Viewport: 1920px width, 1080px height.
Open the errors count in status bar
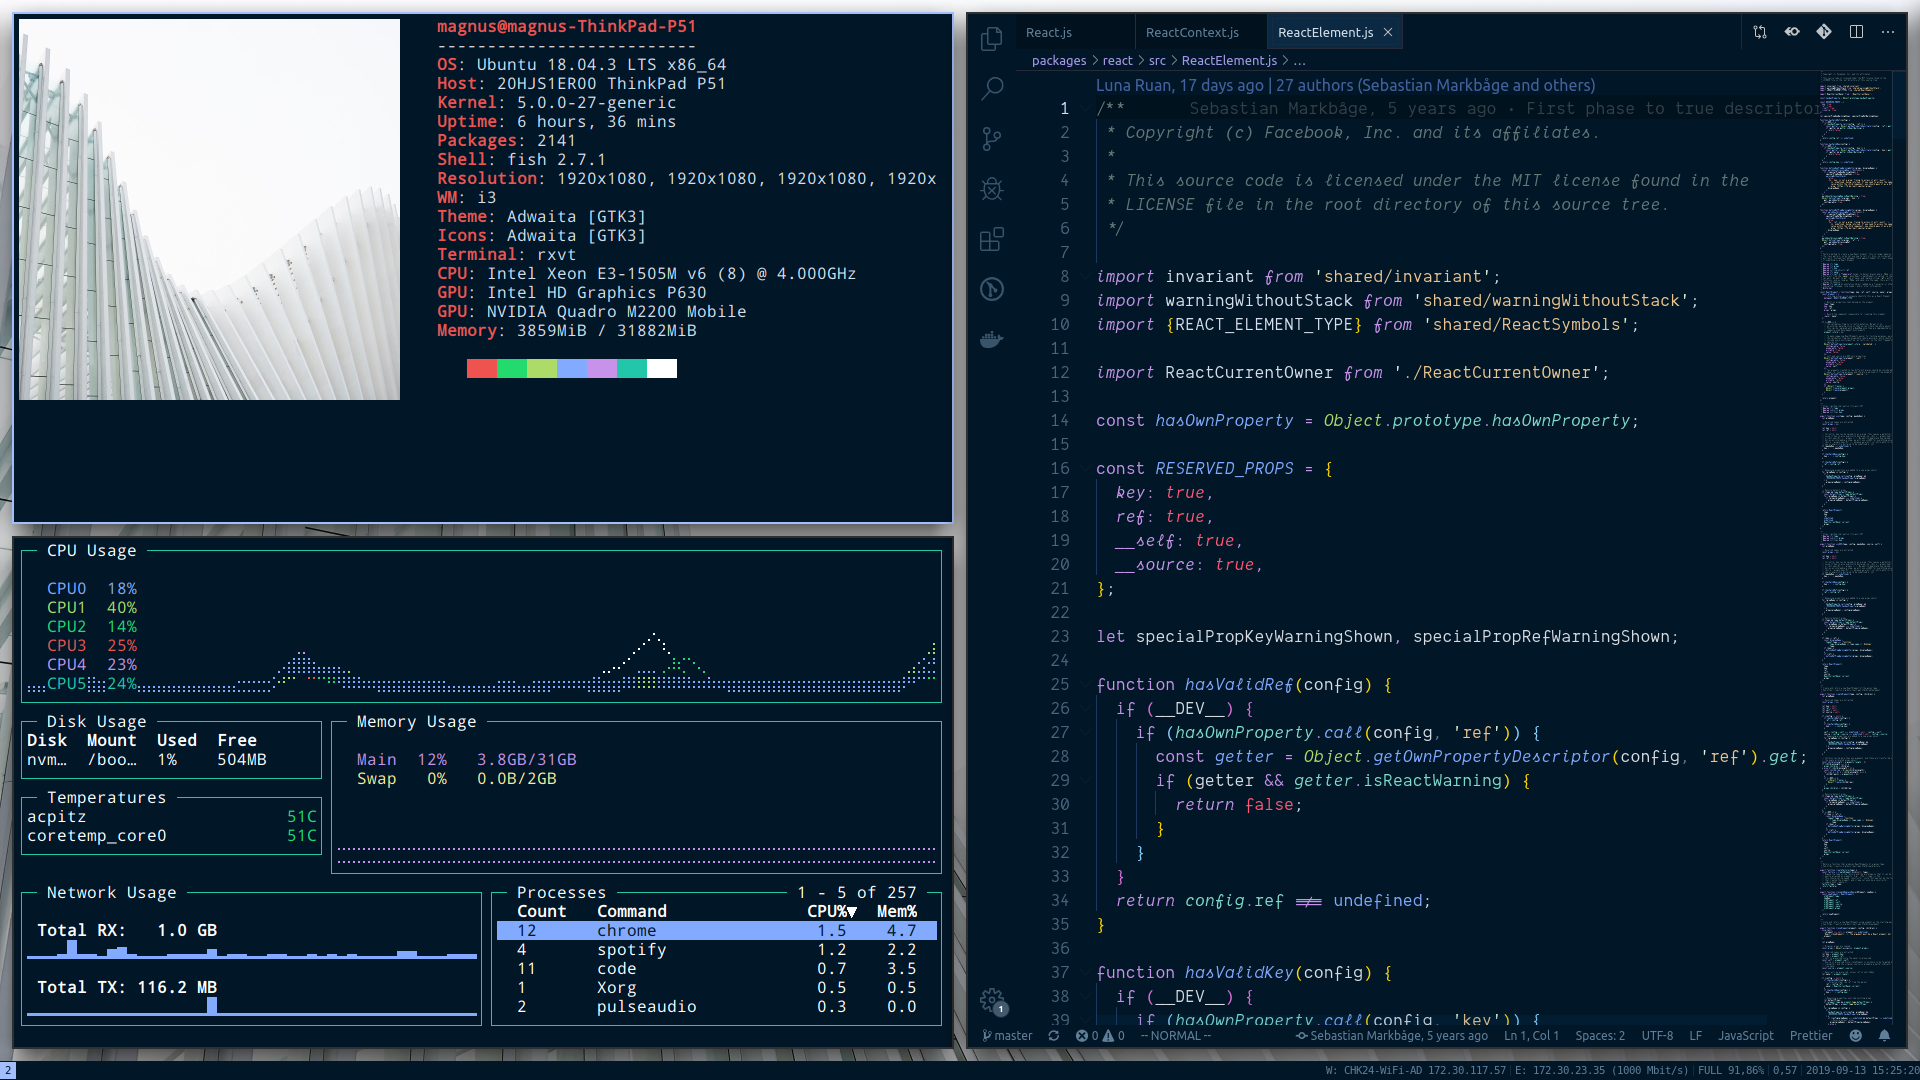point(1087,1036)
